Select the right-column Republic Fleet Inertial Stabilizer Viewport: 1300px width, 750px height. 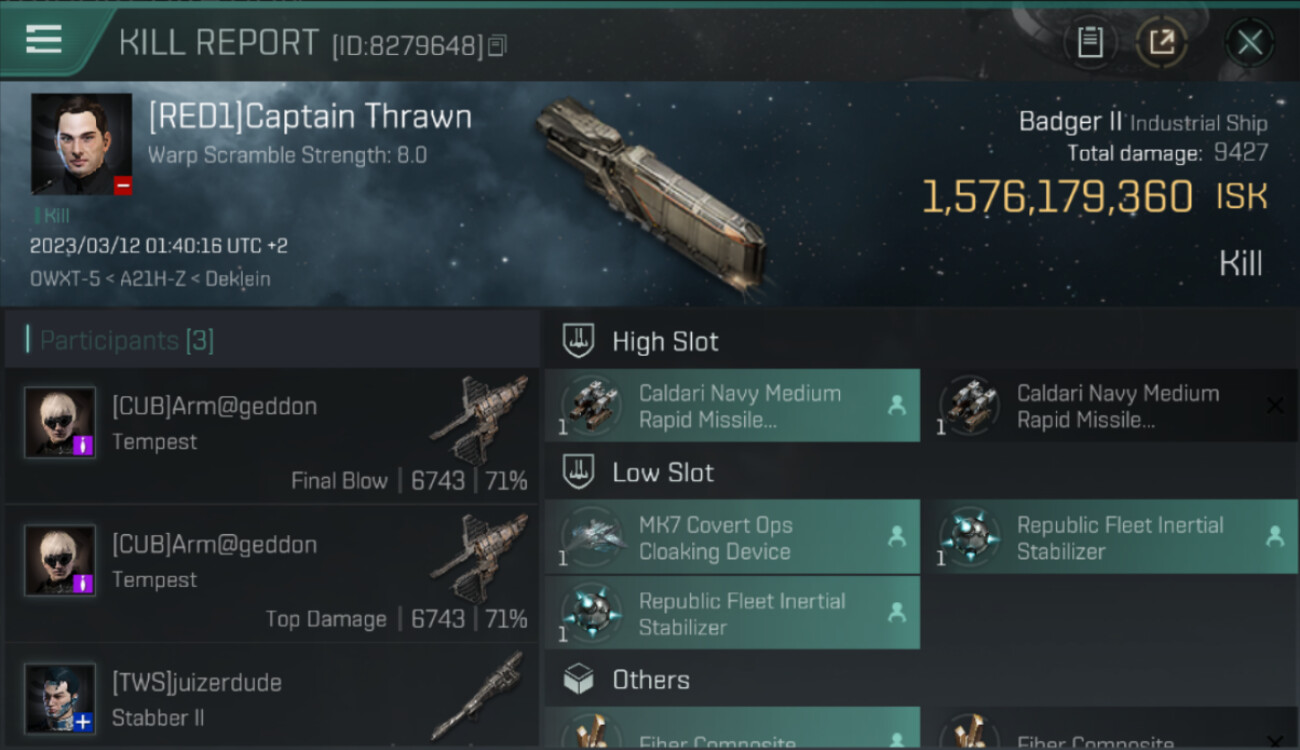tap(1120, 538)
